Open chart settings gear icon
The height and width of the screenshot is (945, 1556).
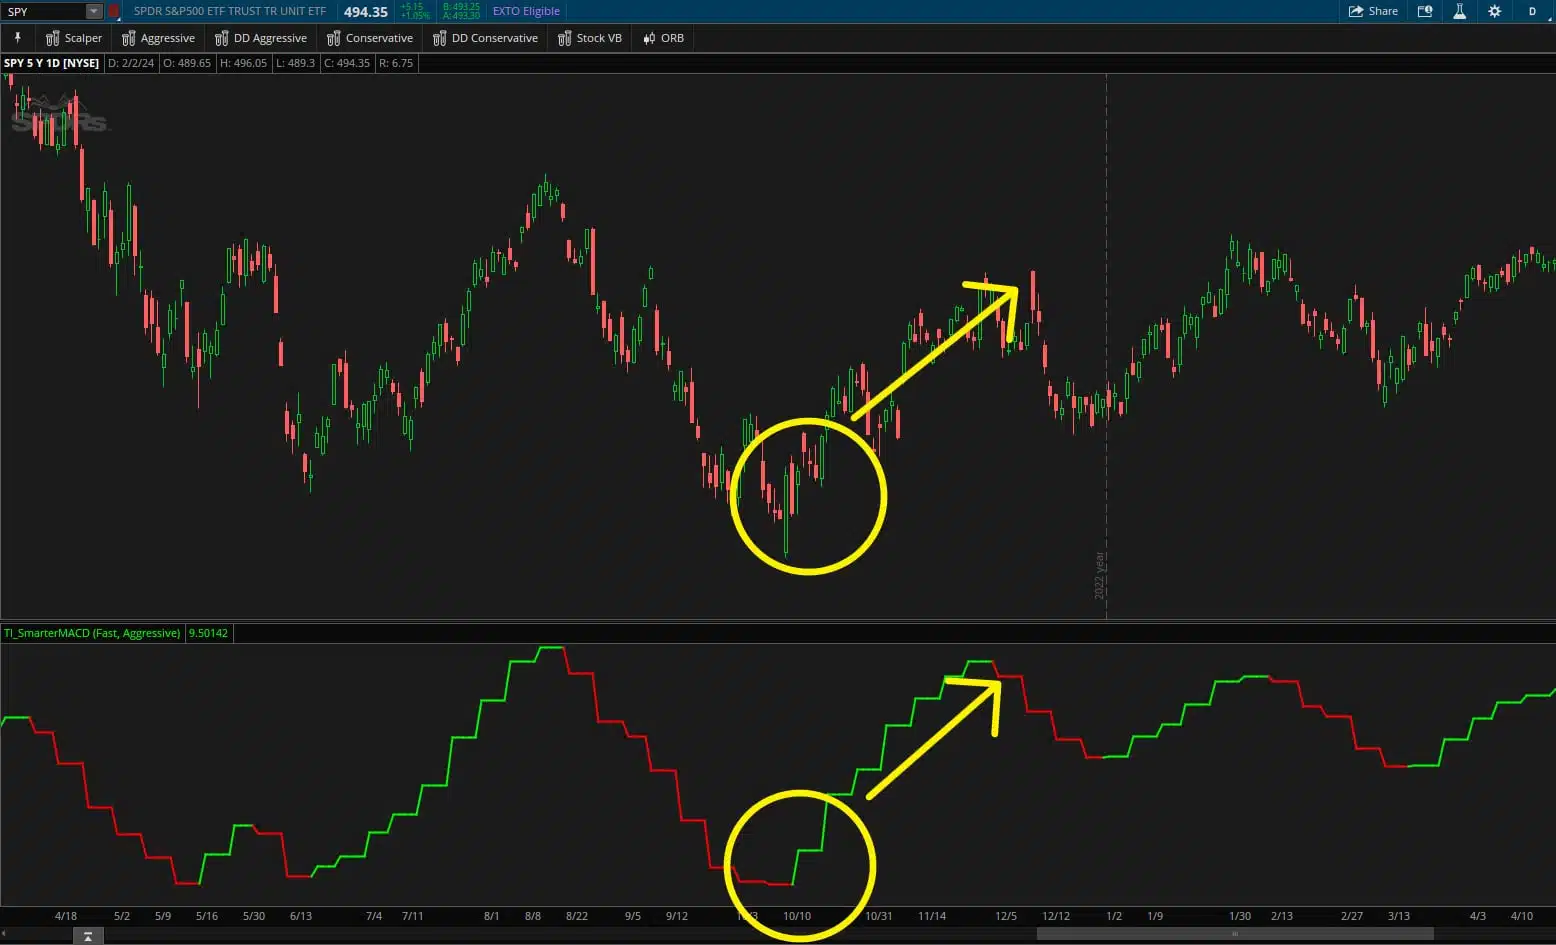pyautogui.click(x=1494, y=11)
